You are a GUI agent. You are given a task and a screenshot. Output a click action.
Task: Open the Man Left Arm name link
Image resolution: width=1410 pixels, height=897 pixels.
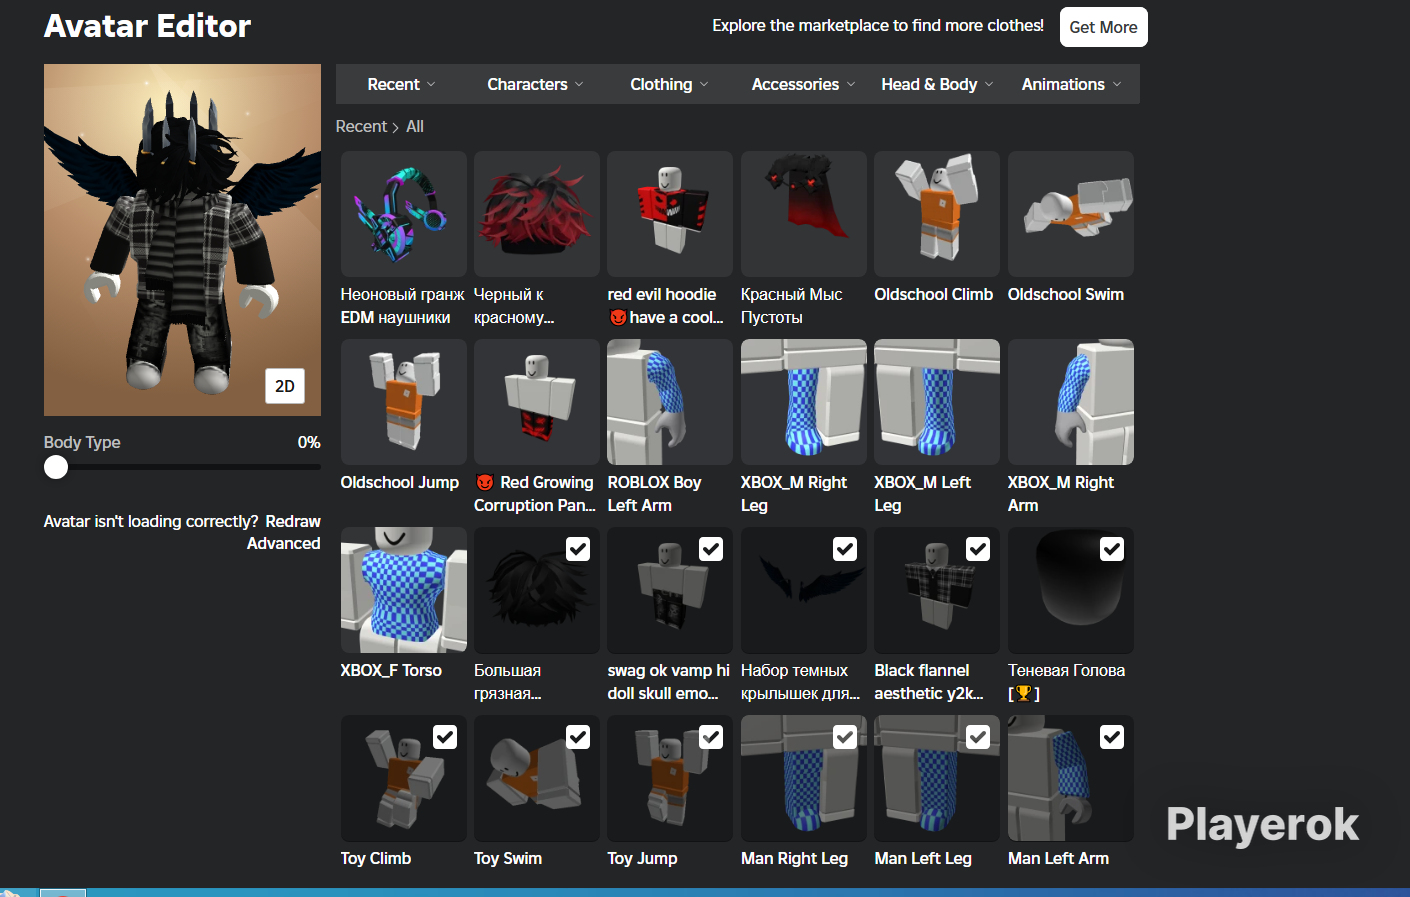pyautogui.click(x=1058, y=858)
